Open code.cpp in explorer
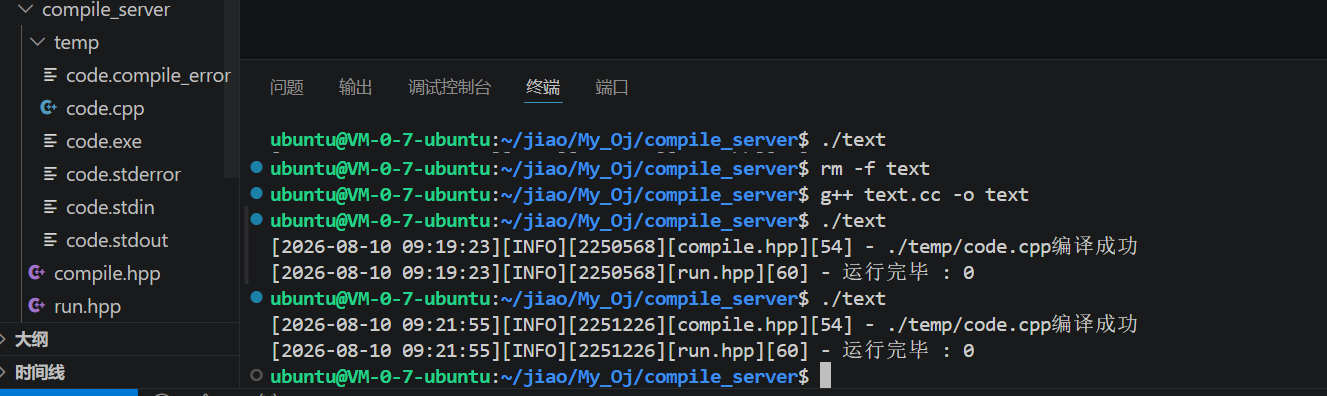This screenshot has width=1327, height=396. 105,109
